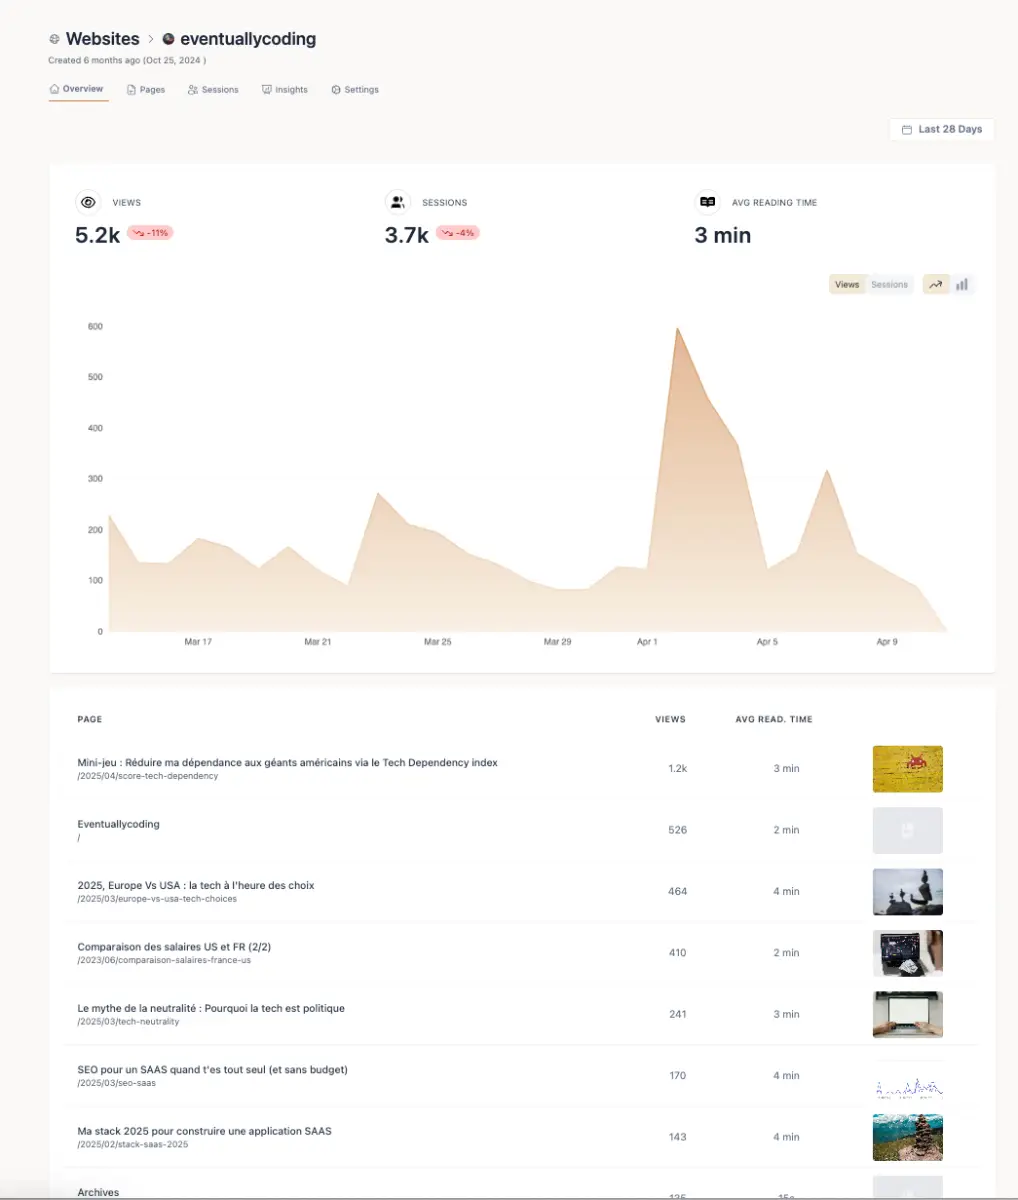
Task: Switch chart to line graph icon
Action: click(x=935, y=285)
